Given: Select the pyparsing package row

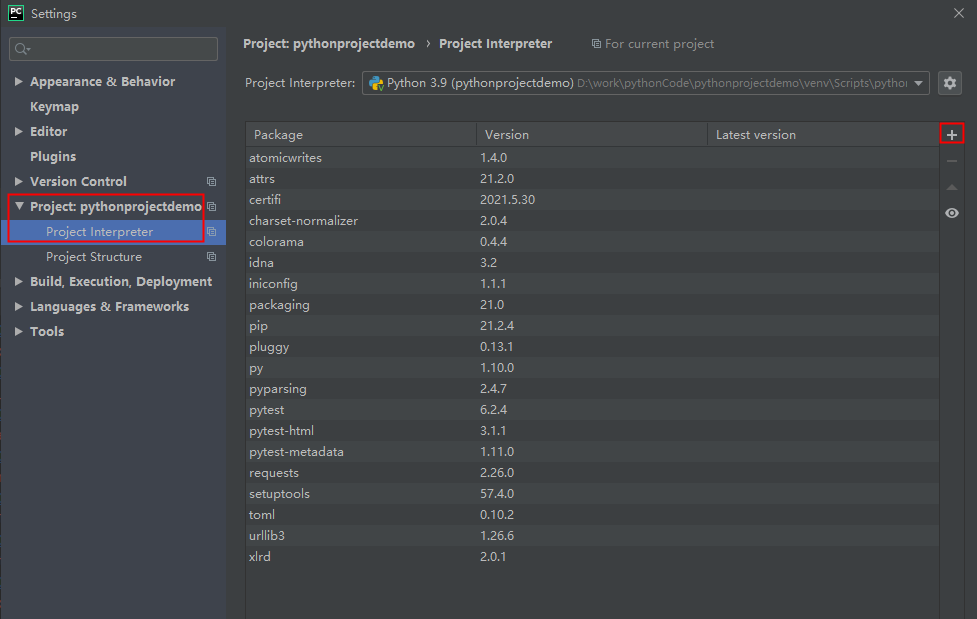Looking at the screenshot, I should pyautogui.click(x=592, y=388).
